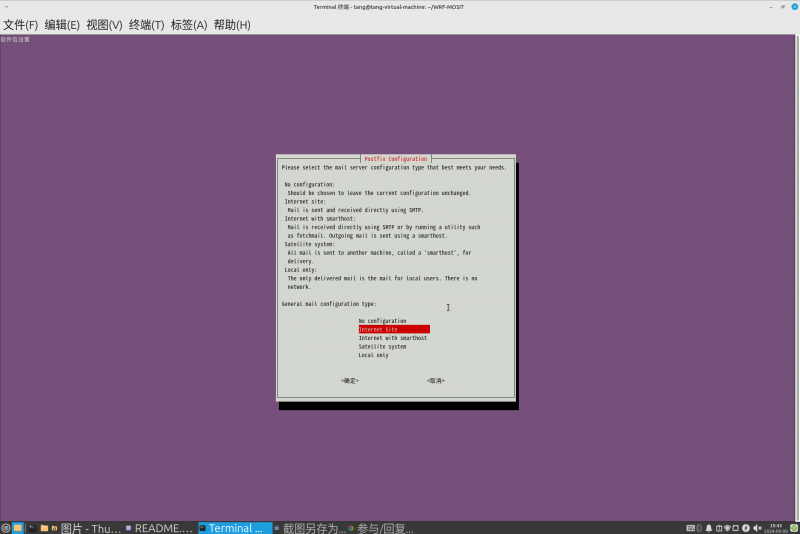Launch the terminal from the taskbar launcher

pyautogui.click(x=31, y=527)
